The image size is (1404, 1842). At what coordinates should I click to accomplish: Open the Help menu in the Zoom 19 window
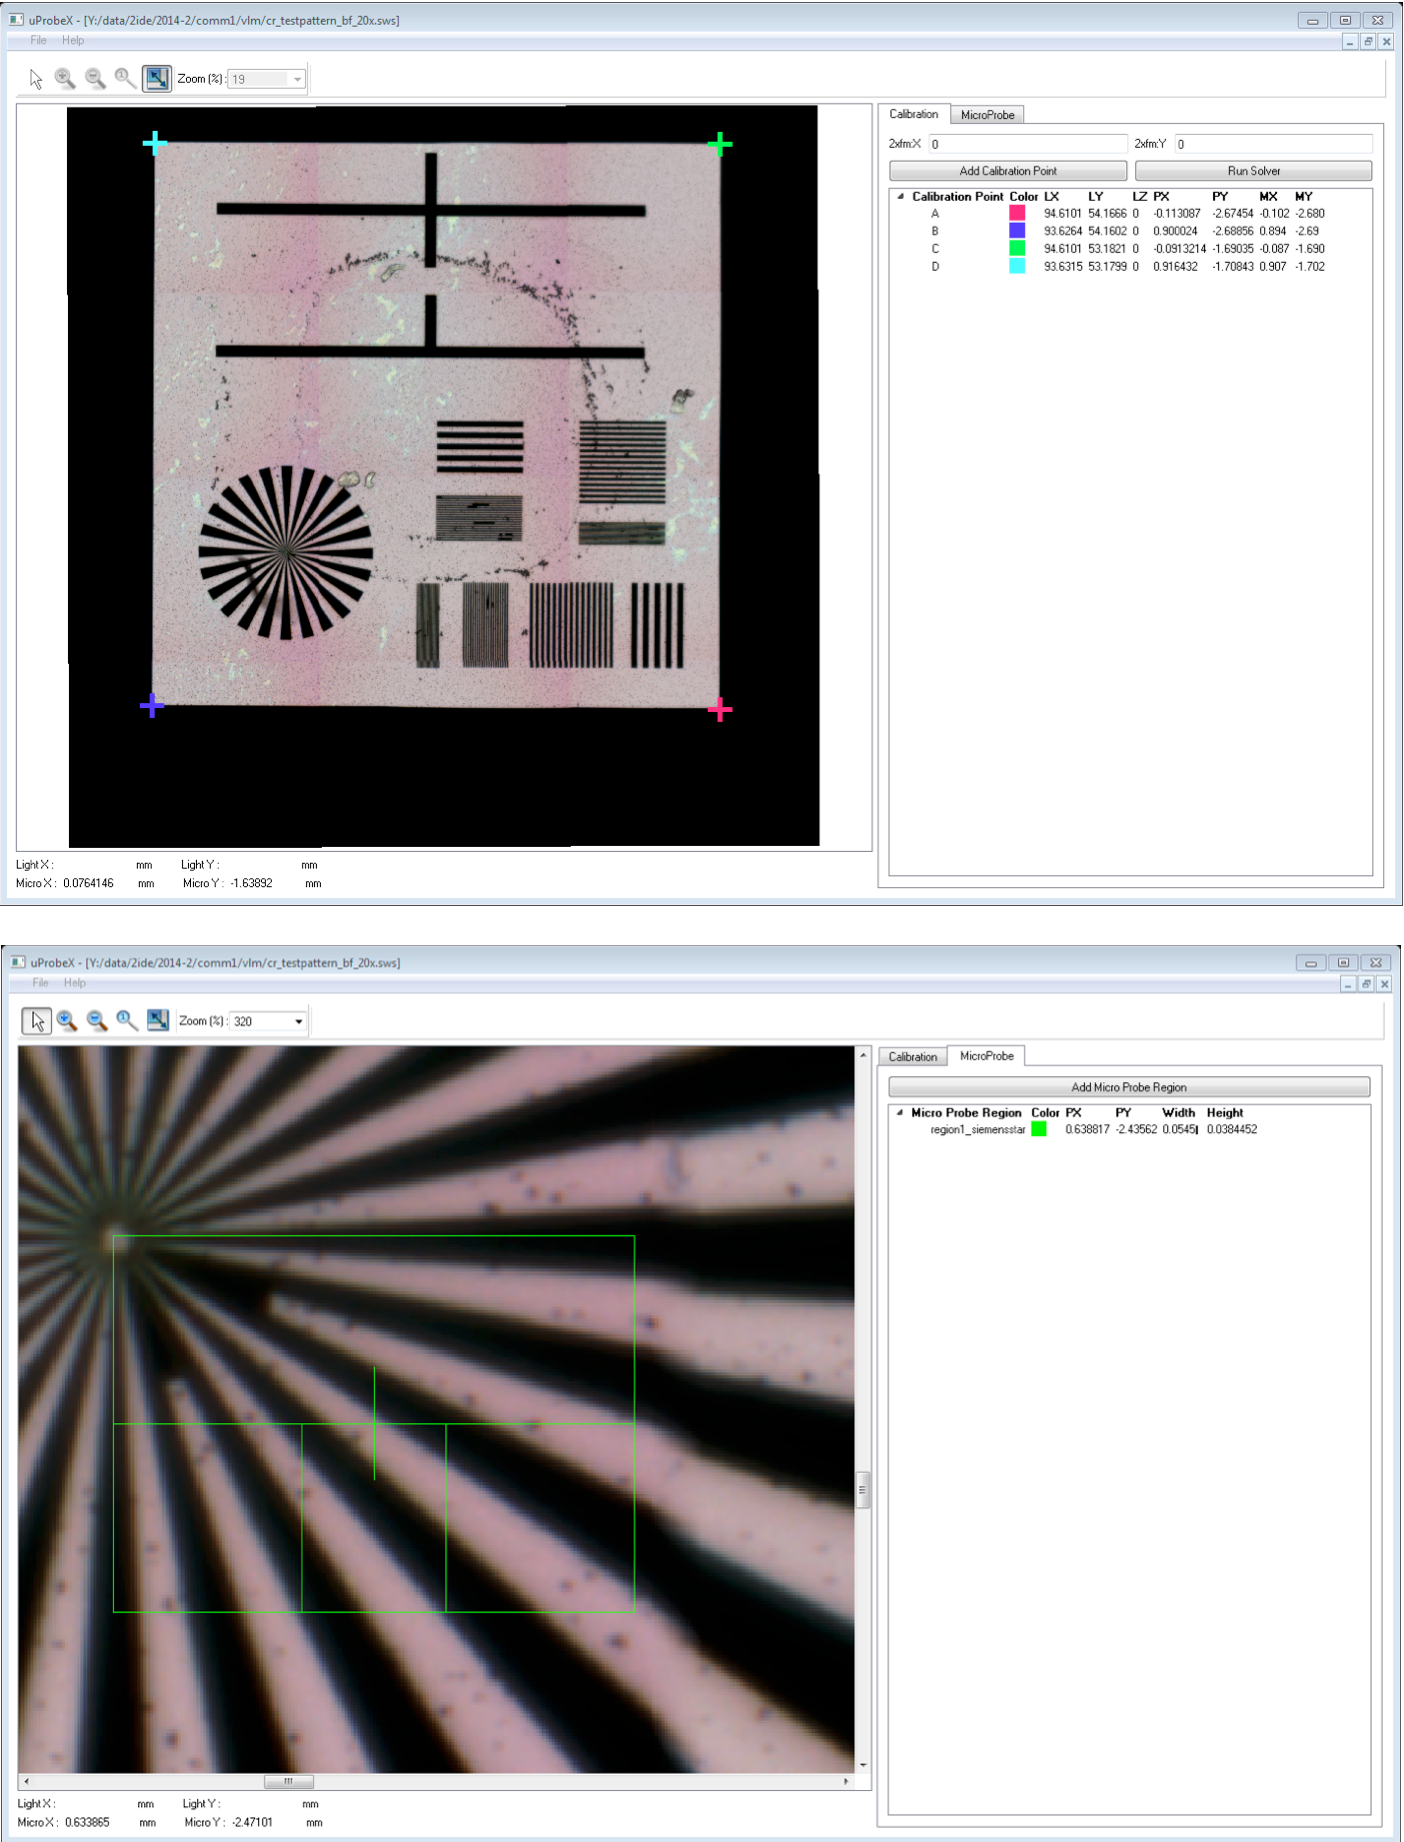(73, 40)
